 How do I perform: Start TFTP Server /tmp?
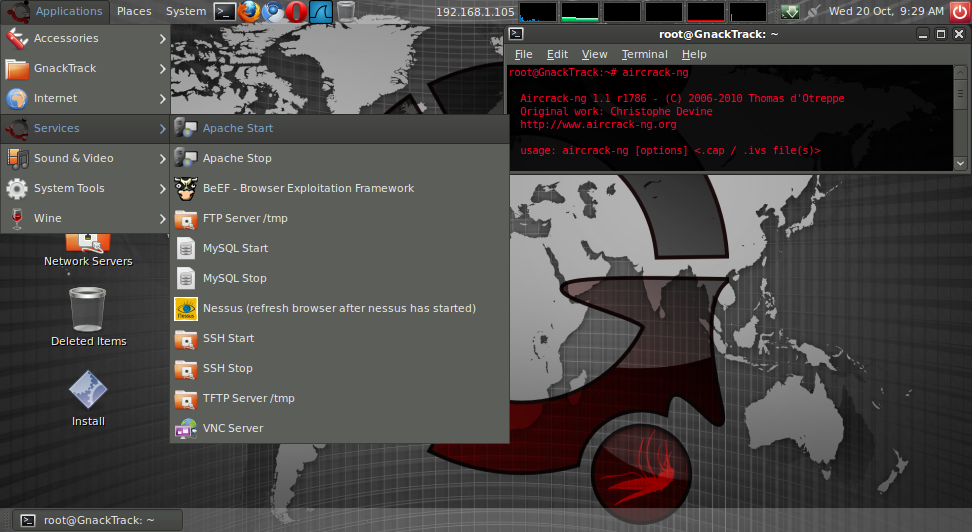pyautogui.click(x=340, y=398)
